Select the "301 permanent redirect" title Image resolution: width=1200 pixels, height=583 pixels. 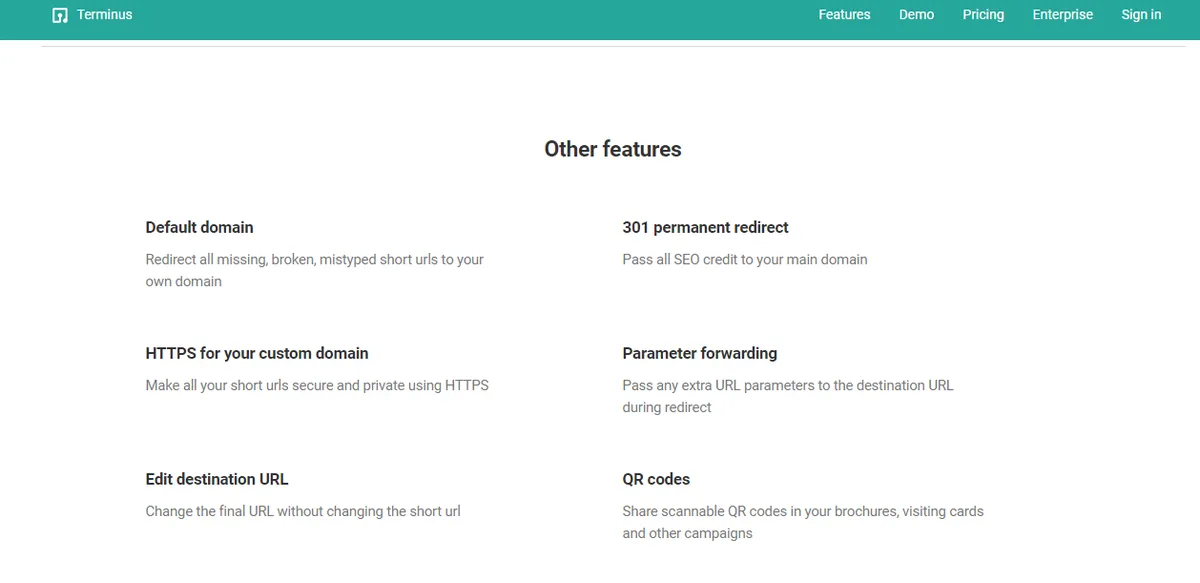point(705,227)
